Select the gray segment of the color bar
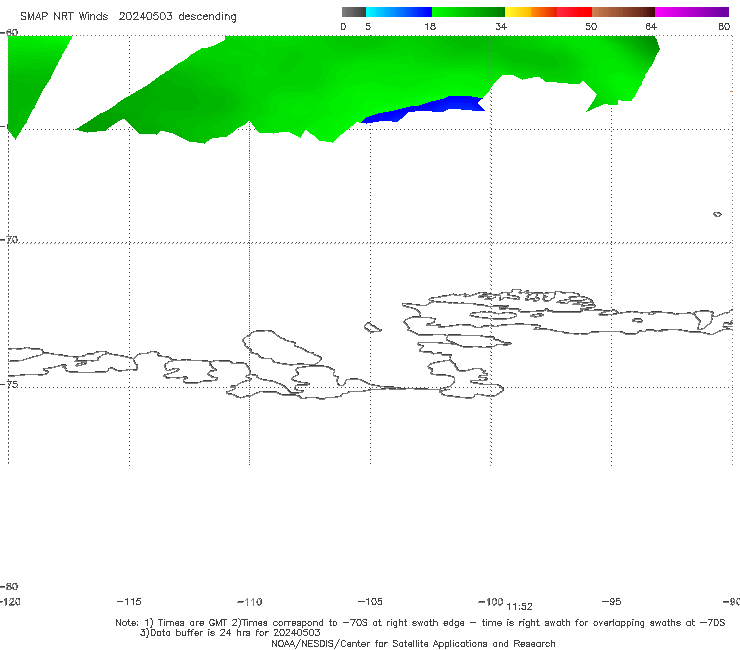The image size is (740, 650). pyautogui.click(x=353, y=12)
